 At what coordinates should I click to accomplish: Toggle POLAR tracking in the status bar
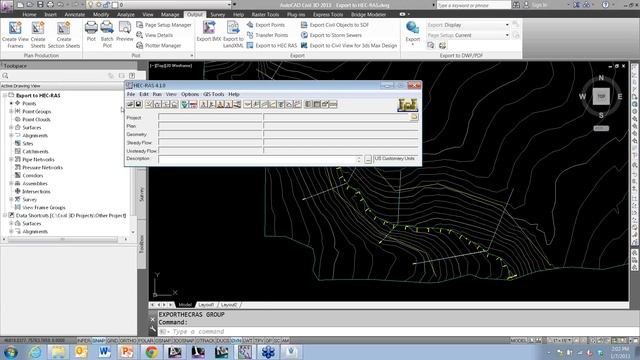point(146,340)
